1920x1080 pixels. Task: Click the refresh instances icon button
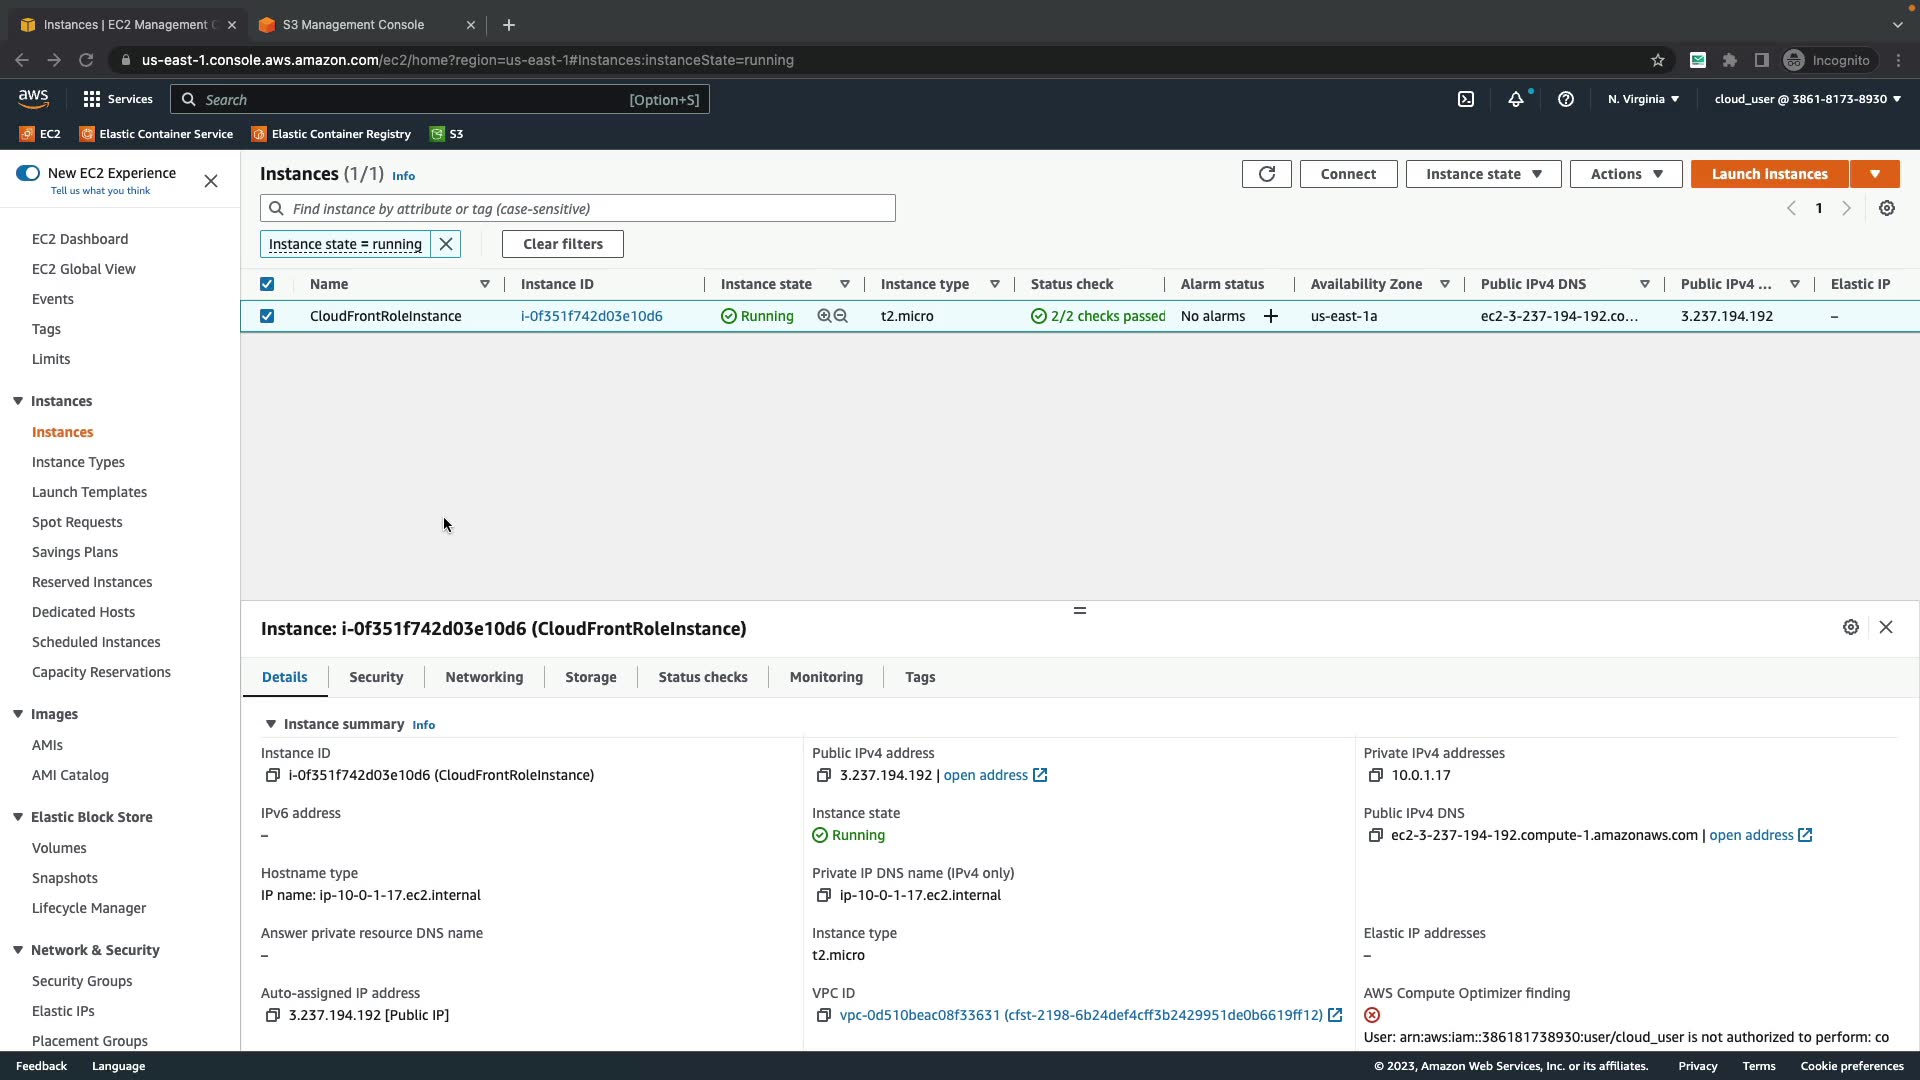(1266, 174)
